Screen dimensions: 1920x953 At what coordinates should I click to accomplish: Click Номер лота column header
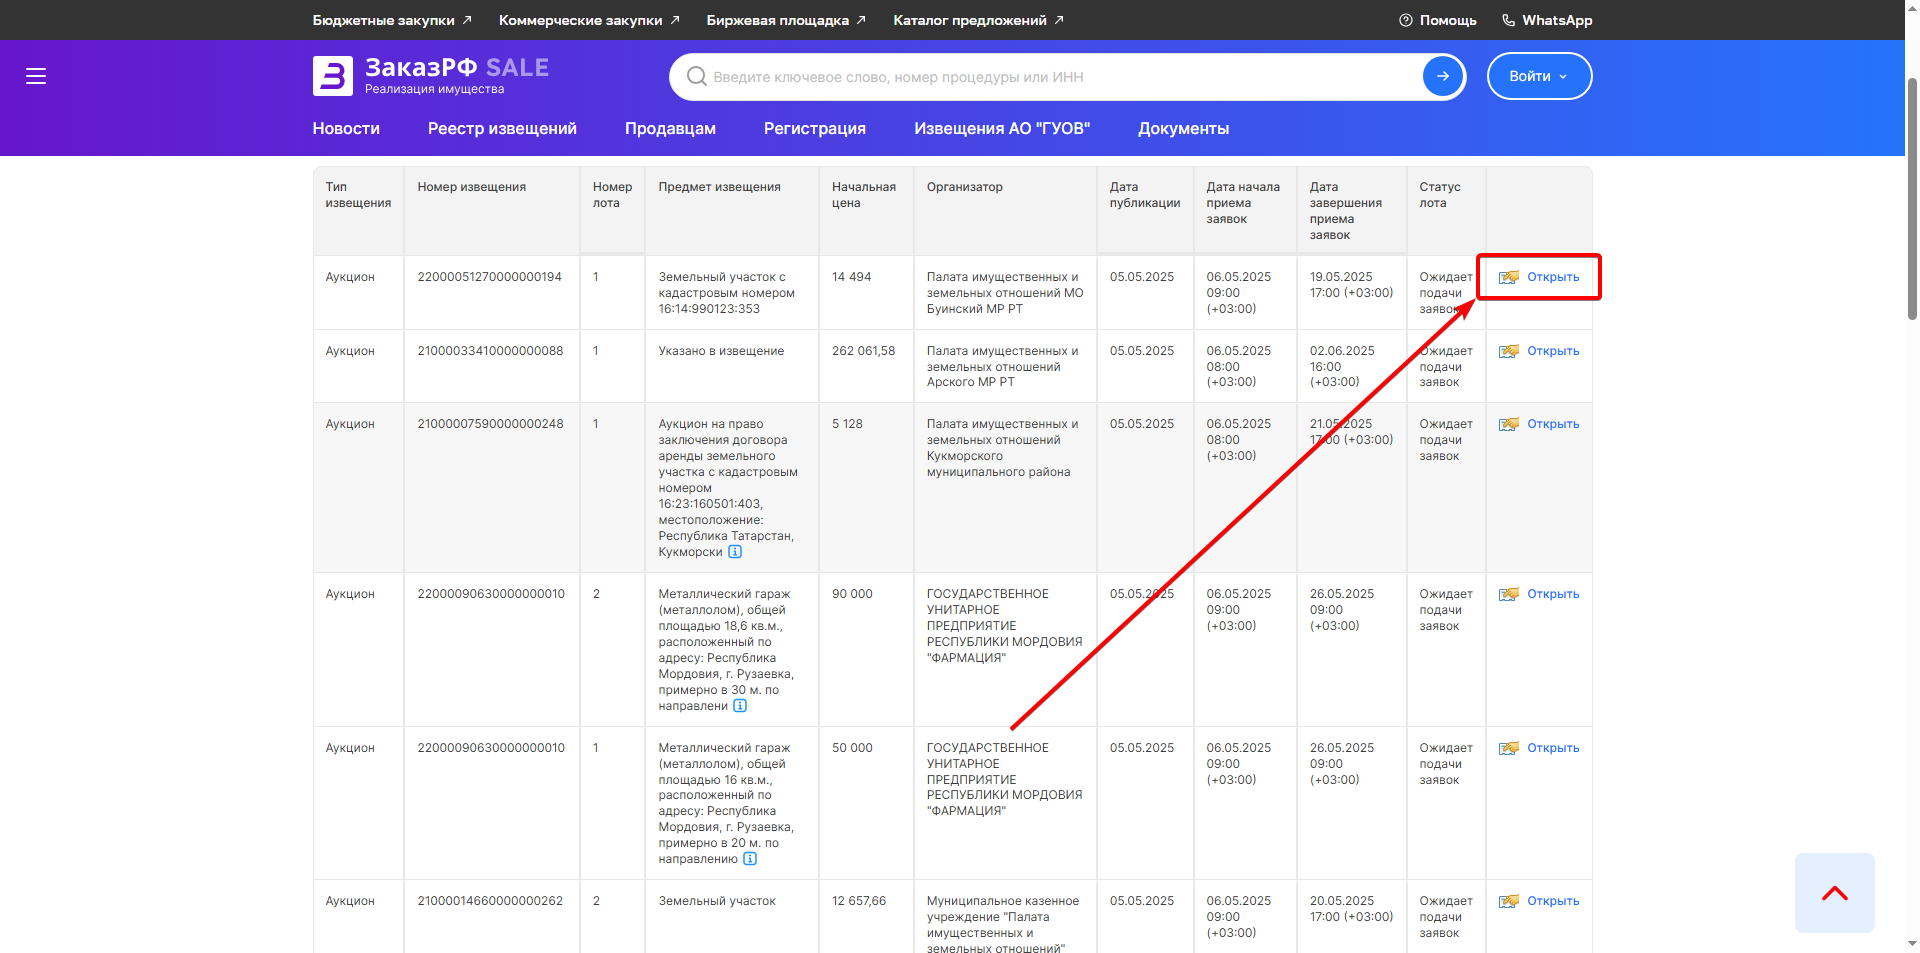click(x=612, y=195)
